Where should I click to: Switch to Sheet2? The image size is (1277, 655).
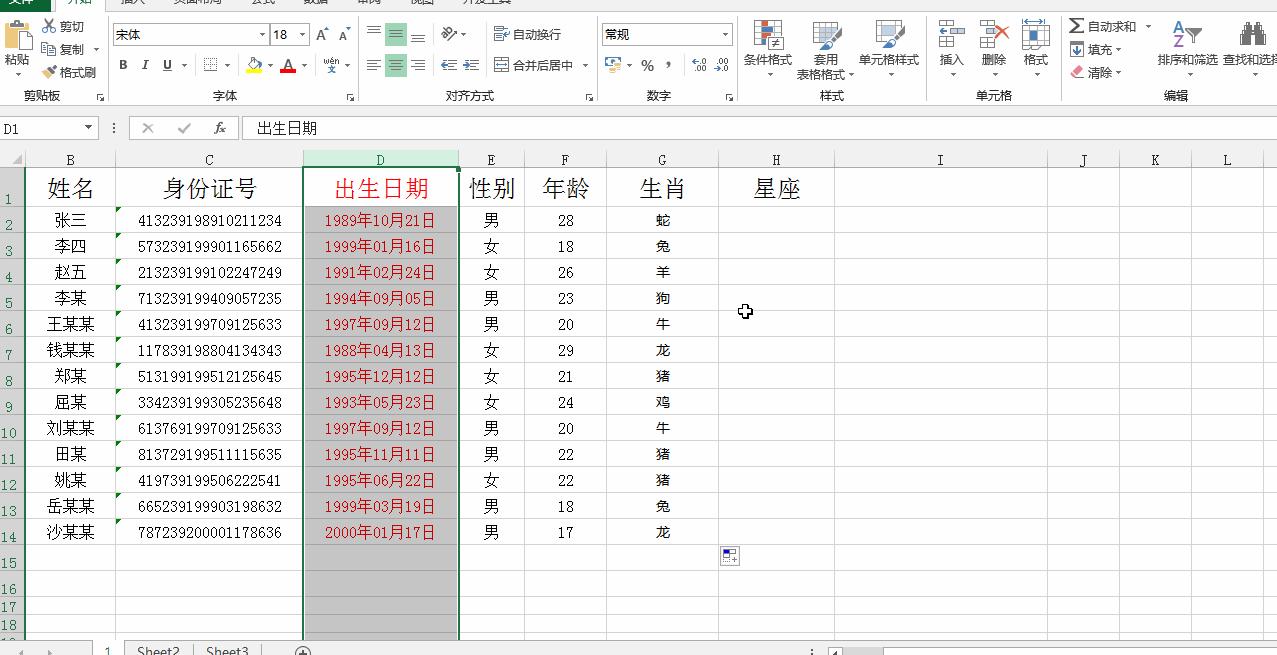tap(156, 649)
